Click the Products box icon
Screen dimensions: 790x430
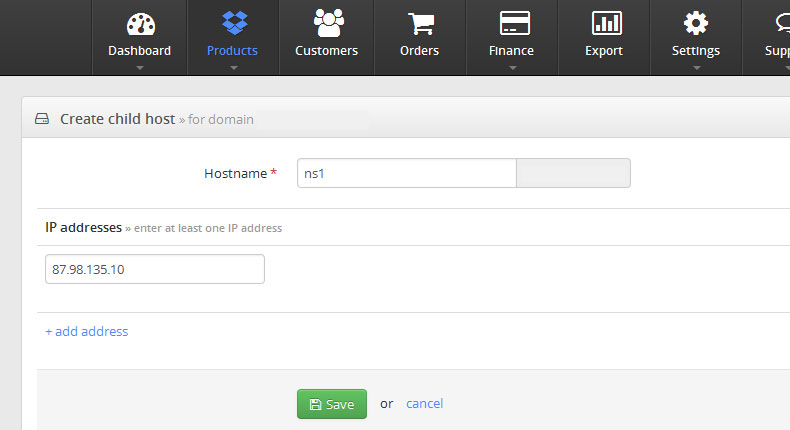coord(232,23)
